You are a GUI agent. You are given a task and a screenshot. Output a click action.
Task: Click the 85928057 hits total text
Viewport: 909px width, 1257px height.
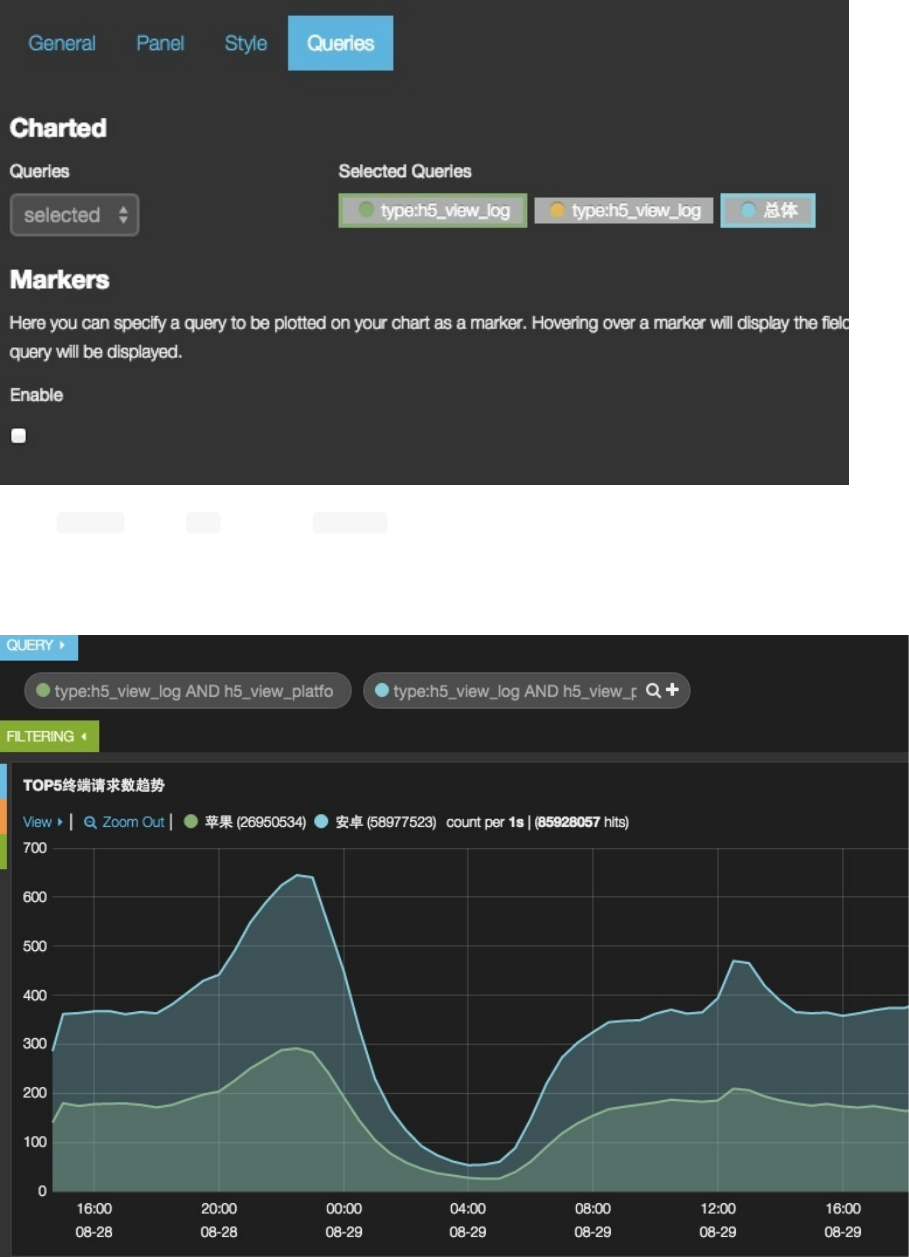click(x=582, y=822)
